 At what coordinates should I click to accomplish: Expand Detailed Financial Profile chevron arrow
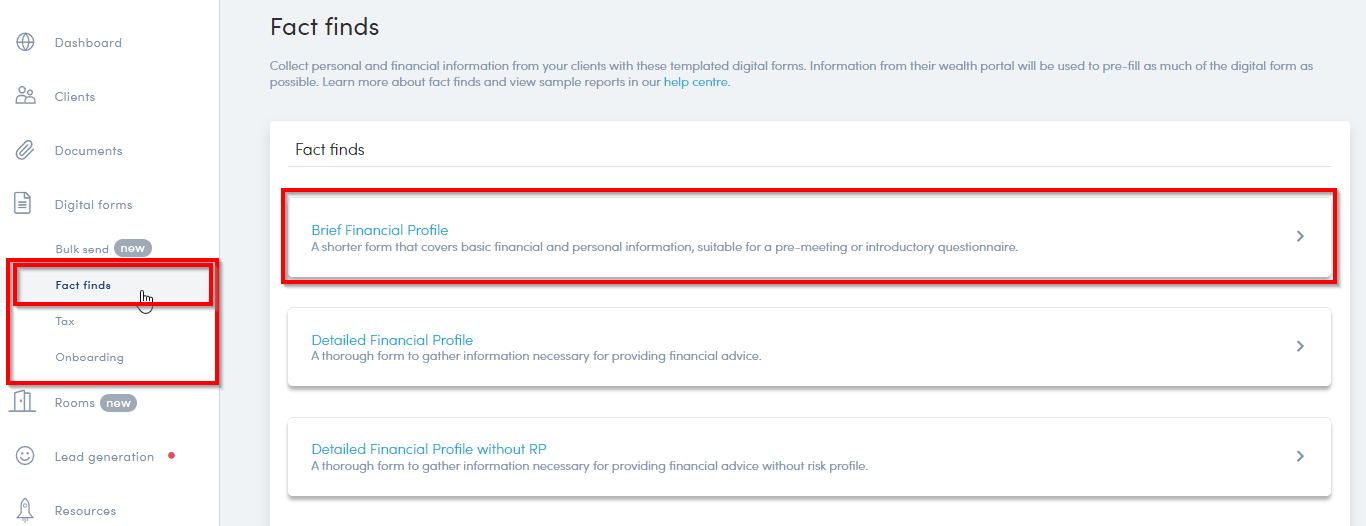pyautogui.click(x=1300, y=346)
